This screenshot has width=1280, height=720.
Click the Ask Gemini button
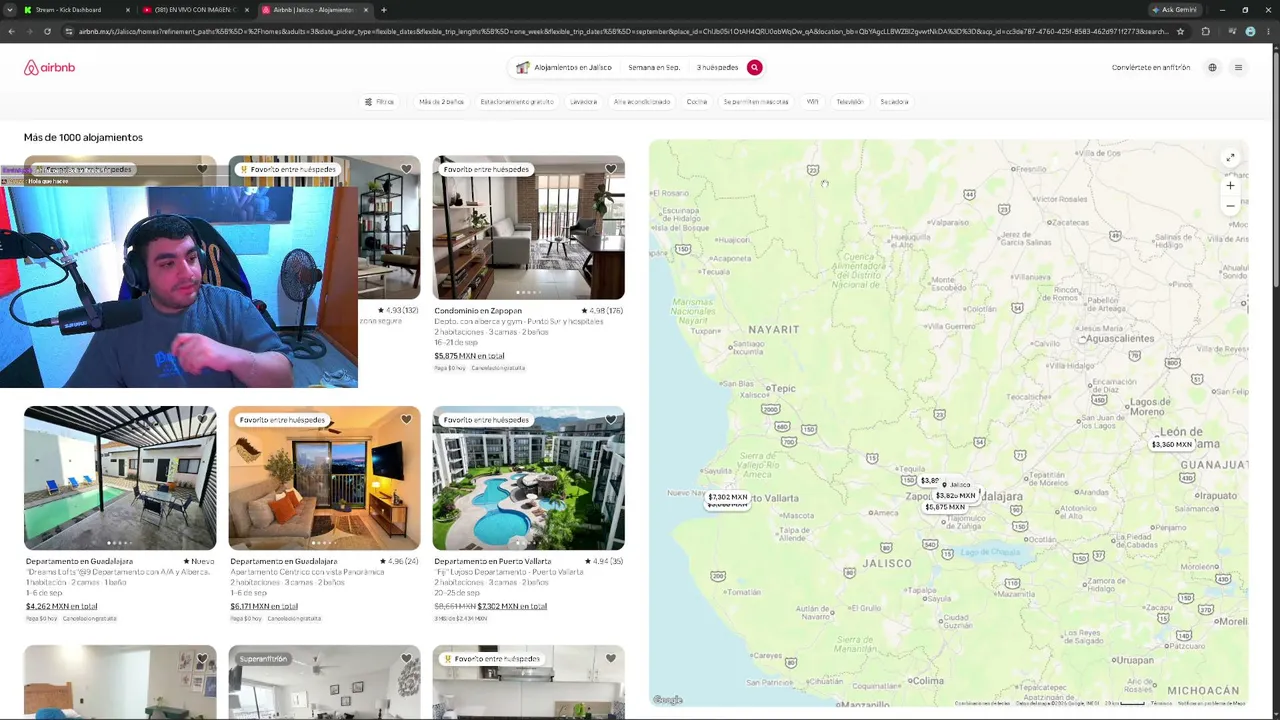[x=1175, y=10]
